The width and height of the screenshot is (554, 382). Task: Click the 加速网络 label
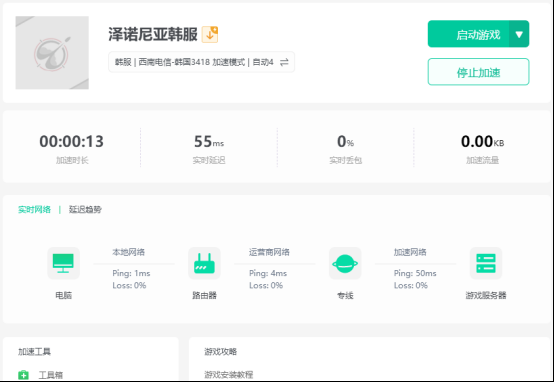tap(410, 252)
